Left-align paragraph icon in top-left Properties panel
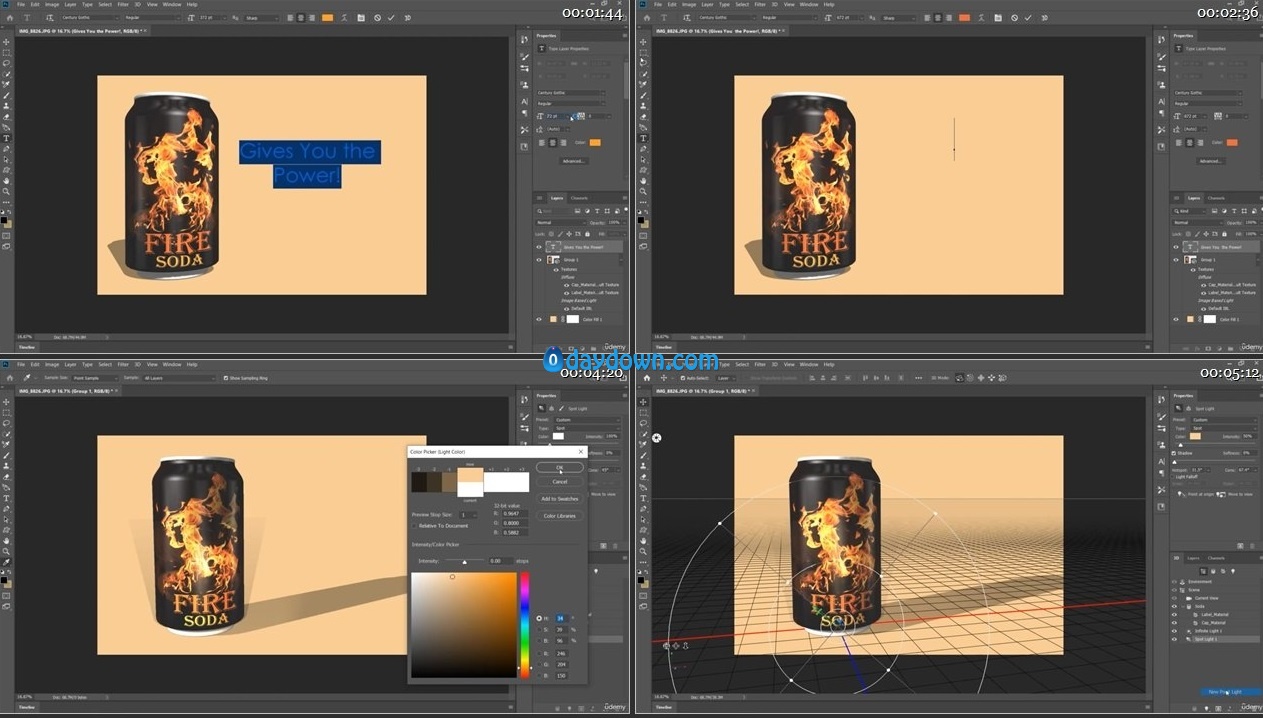Viewport: 1263px width, 718px height. [542, 142]
